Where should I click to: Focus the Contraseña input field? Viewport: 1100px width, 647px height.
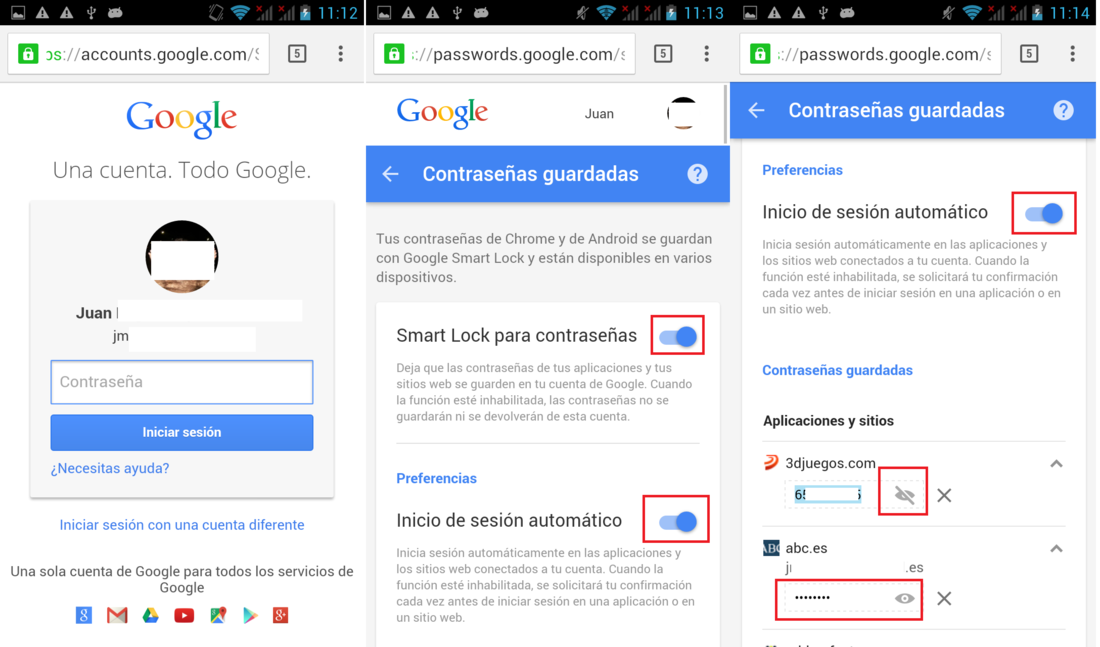click(x=182, y=382)
